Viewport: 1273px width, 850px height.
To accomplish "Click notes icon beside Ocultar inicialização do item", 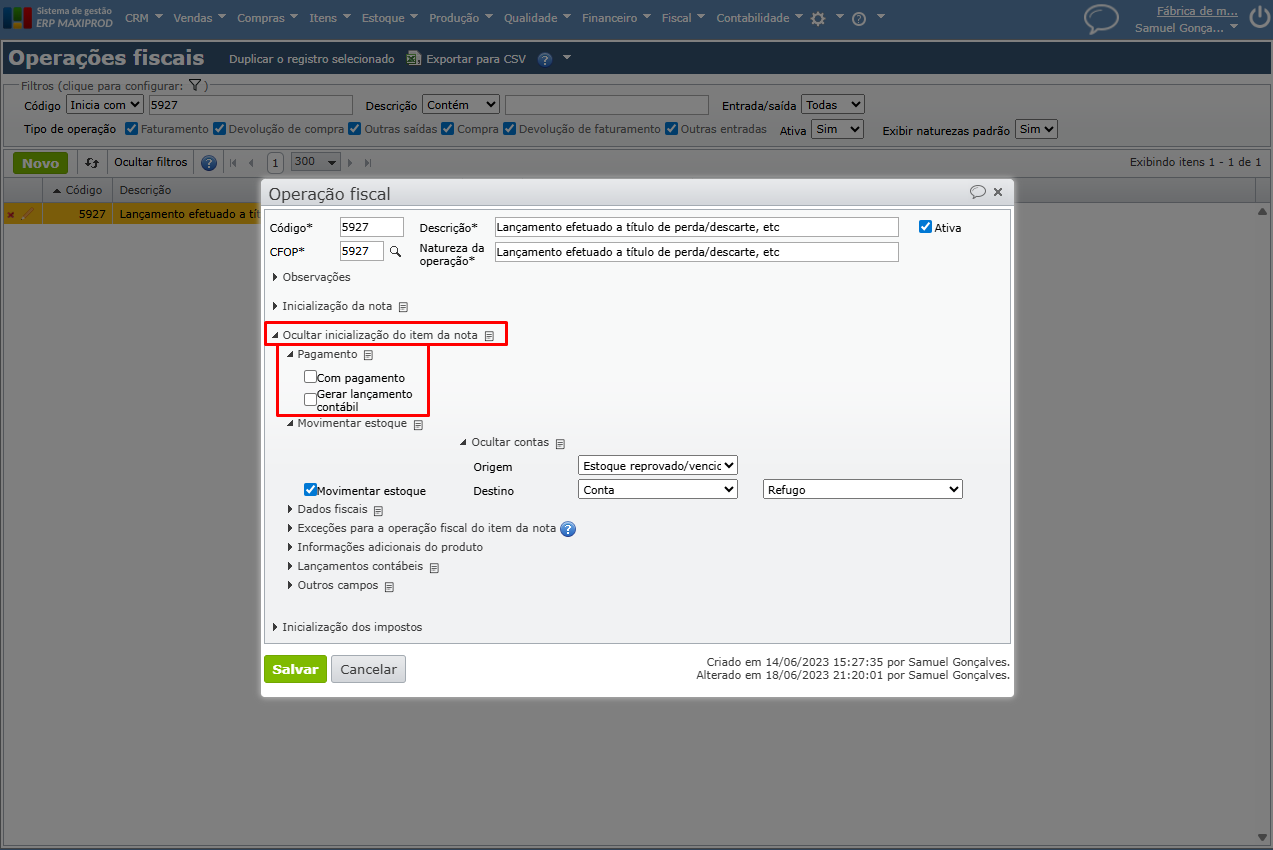I will pyautogui.click(x=489, y=336).
